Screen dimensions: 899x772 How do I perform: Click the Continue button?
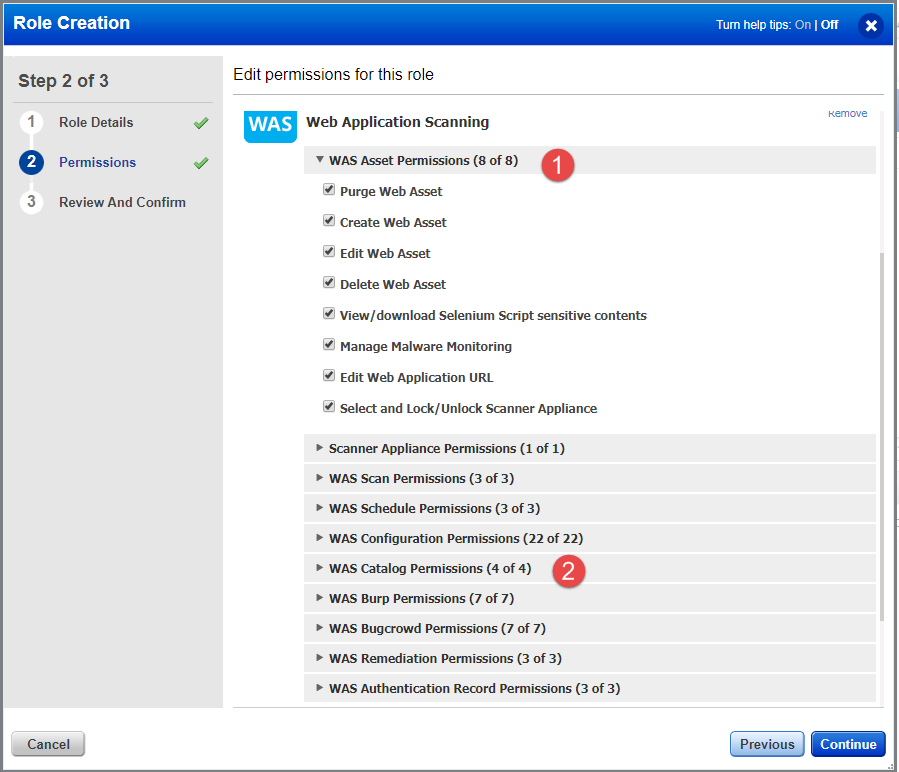[848, 744]
